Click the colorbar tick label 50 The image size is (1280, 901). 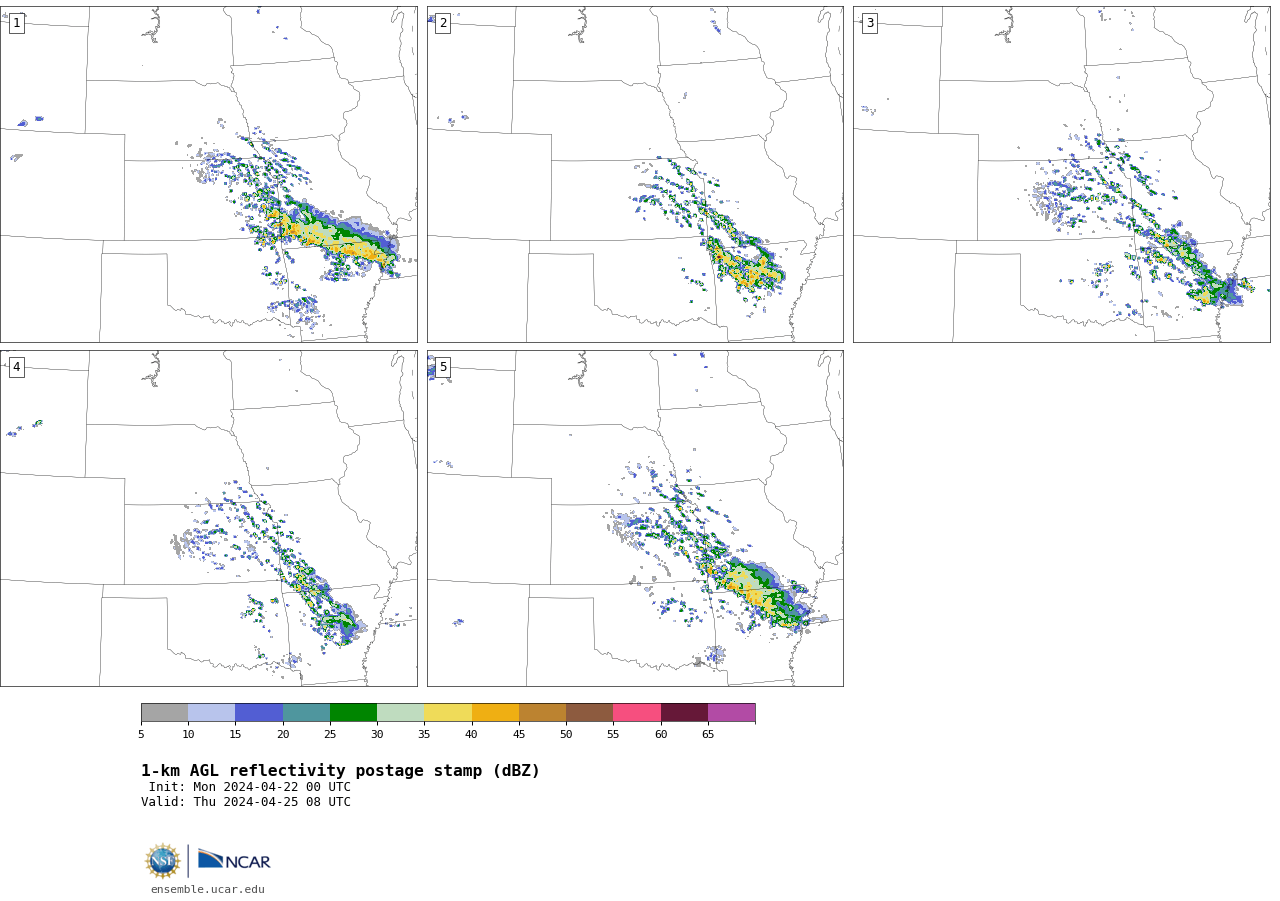566,735
